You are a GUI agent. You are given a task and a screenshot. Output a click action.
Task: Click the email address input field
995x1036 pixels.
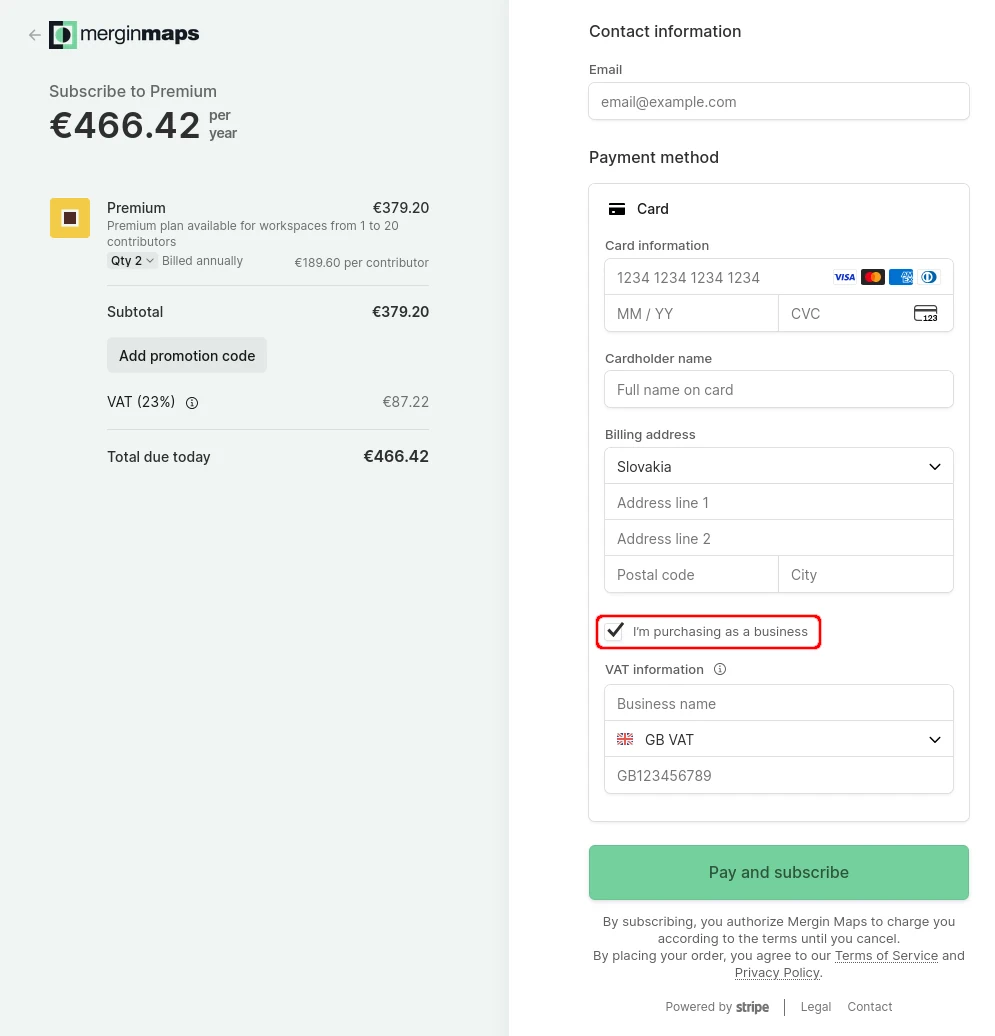tap(779, 101)
